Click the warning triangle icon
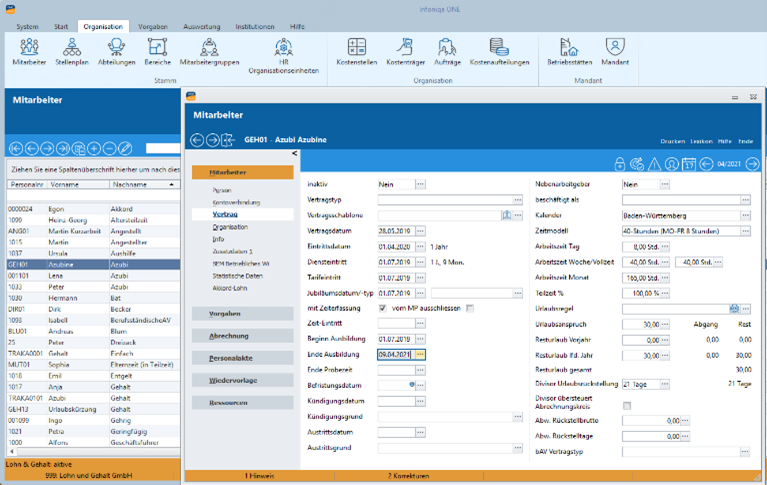The height and width of the screenshot is (485, 767). click(654, 164)
